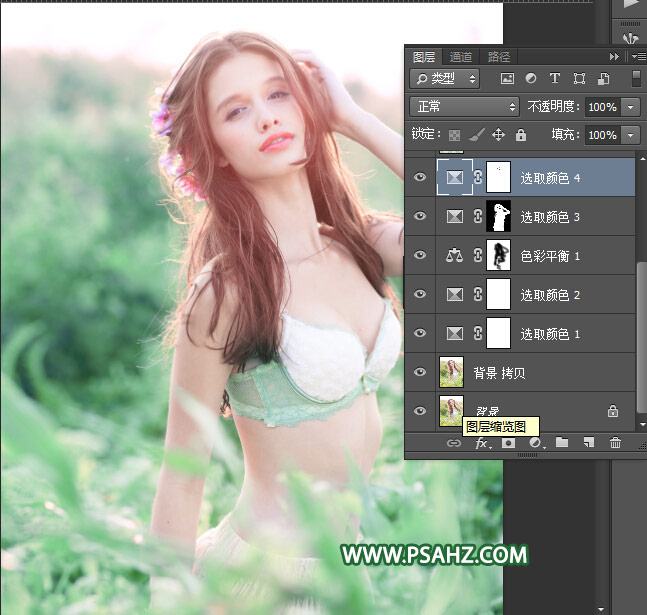Click the pixel layer filter icon
The height and width of the screenshot is (615, 647).
(507, 78)
